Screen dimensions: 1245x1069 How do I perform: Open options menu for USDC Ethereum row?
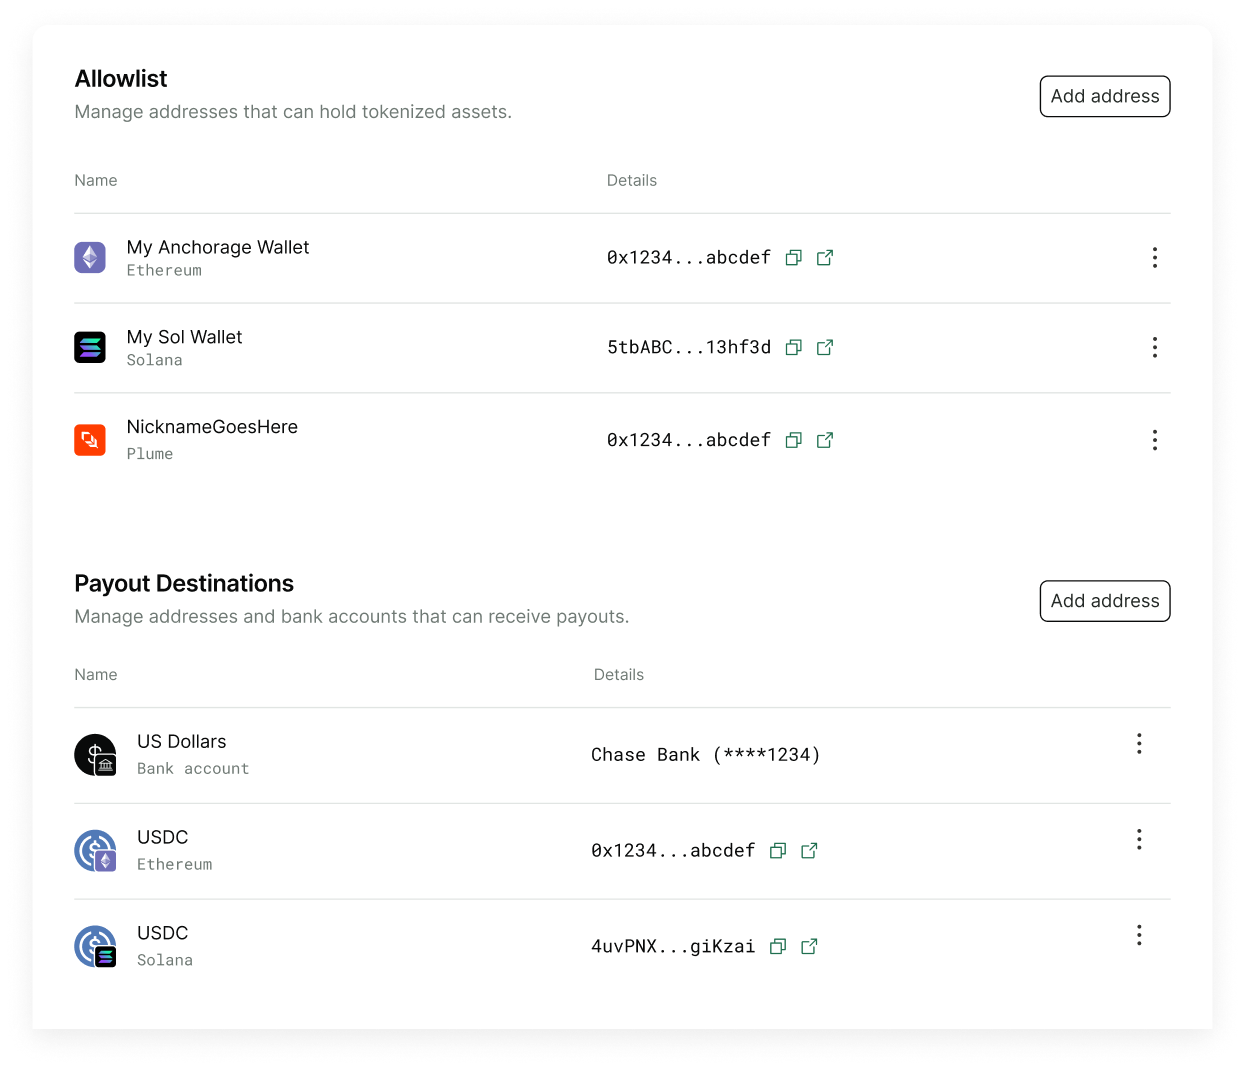(x=1138, y=839)
